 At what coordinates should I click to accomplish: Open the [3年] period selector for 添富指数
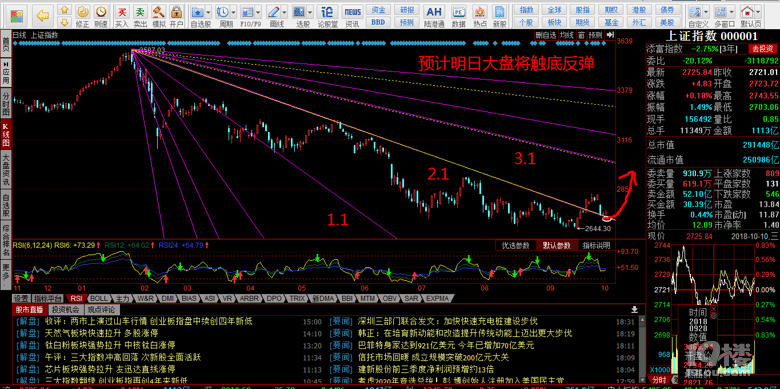coord(729,49)
